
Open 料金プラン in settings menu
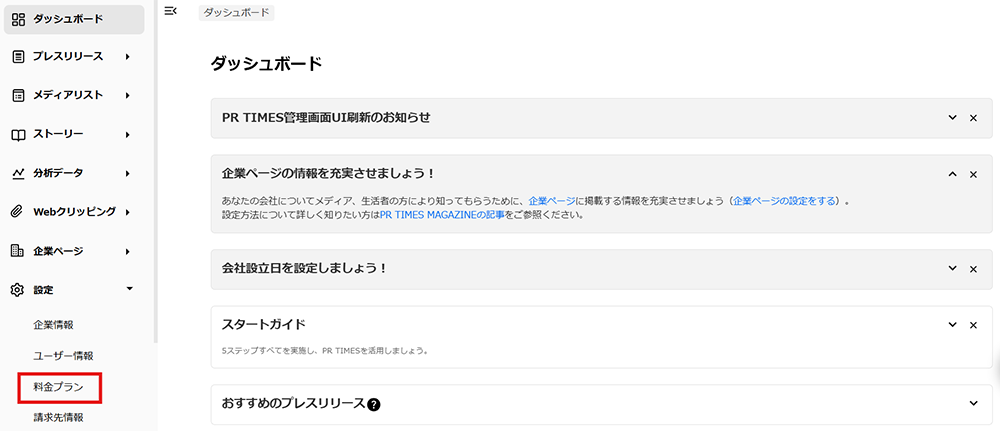click(x=56, y=386)
